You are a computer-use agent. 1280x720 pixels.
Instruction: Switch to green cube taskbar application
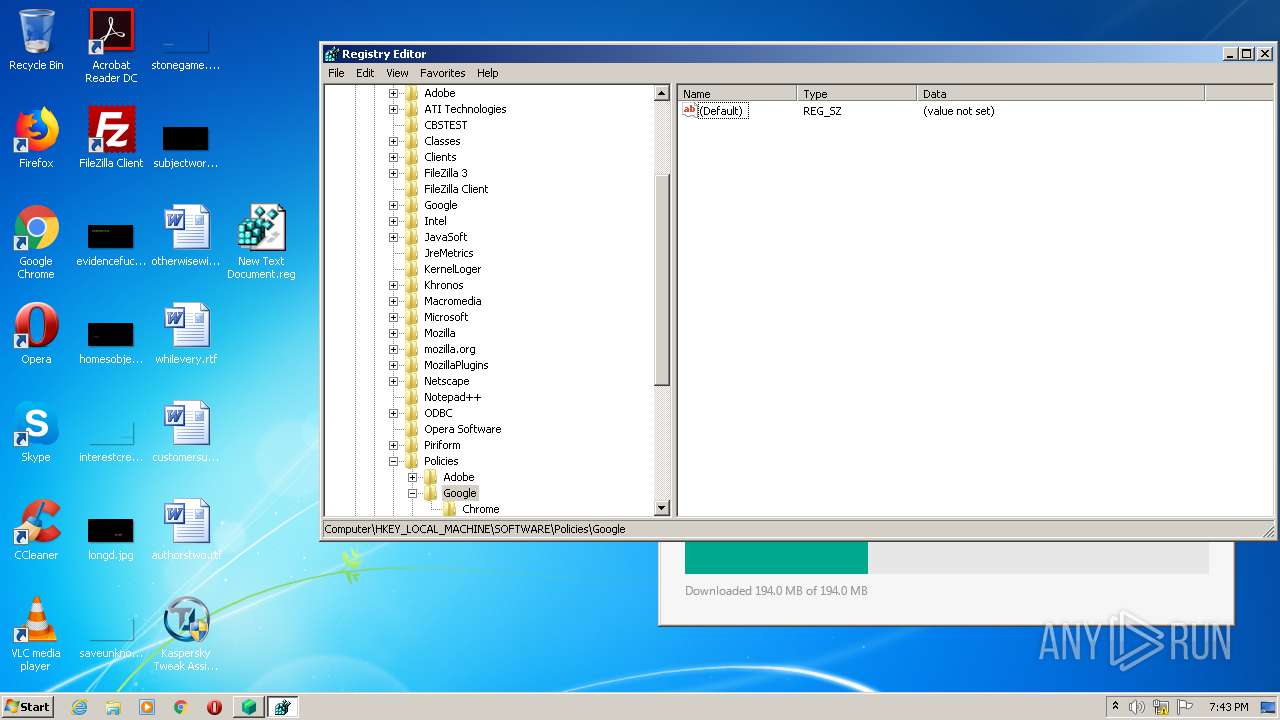(248, 707)
